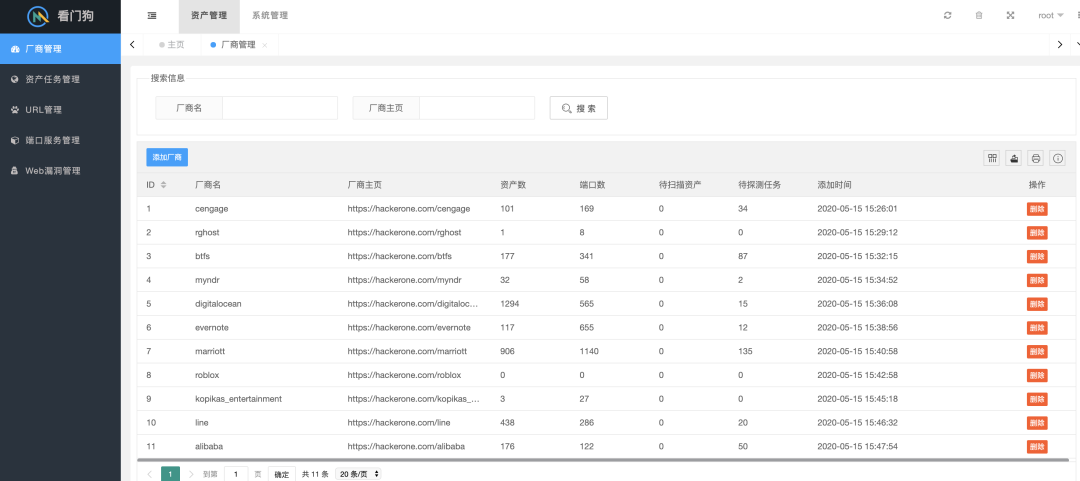Click the 资产数 column header
1080x481 pixels.
pos(513,185)
